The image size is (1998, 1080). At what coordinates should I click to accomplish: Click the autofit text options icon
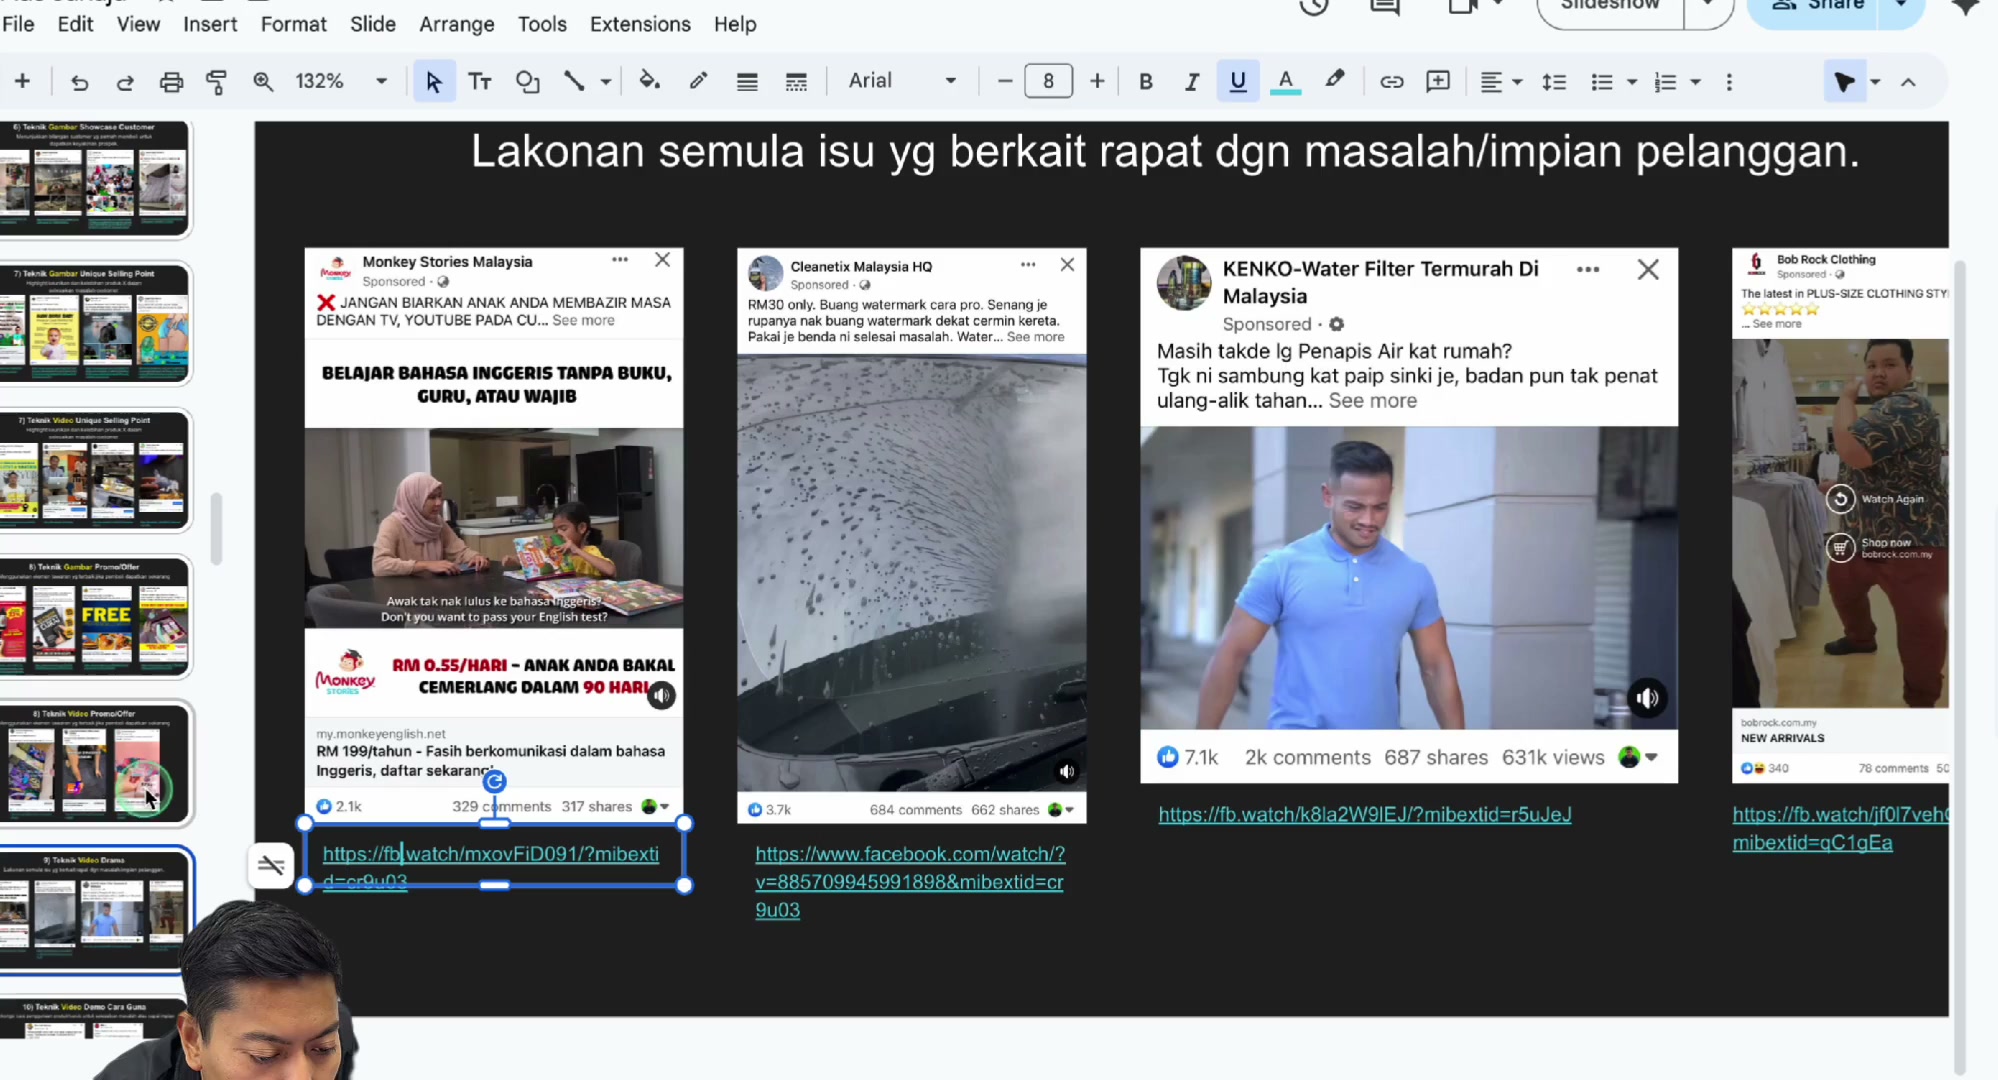tap(270, 865)
